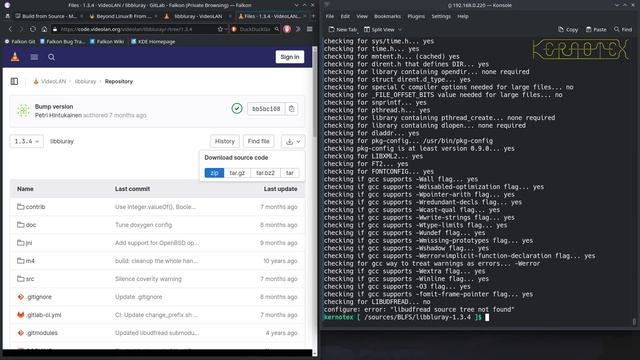The width and height of the screenshot is (640, 360).
Task: Open a new tab in Falkon
Action: pyautogui.click(x=313, y=16)
